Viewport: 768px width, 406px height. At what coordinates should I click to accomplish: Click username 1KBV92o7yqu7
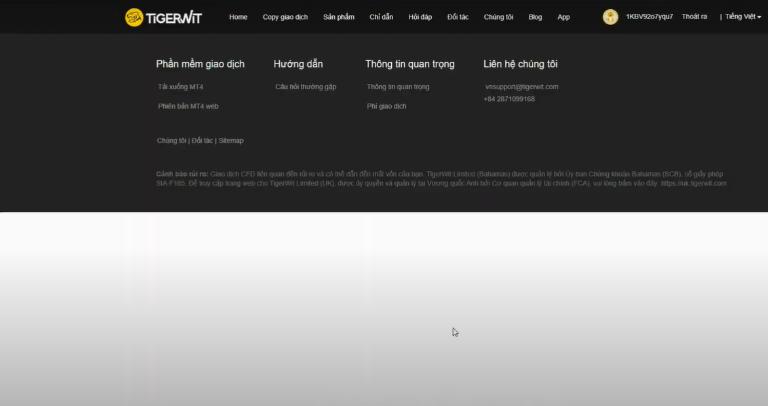649,17
